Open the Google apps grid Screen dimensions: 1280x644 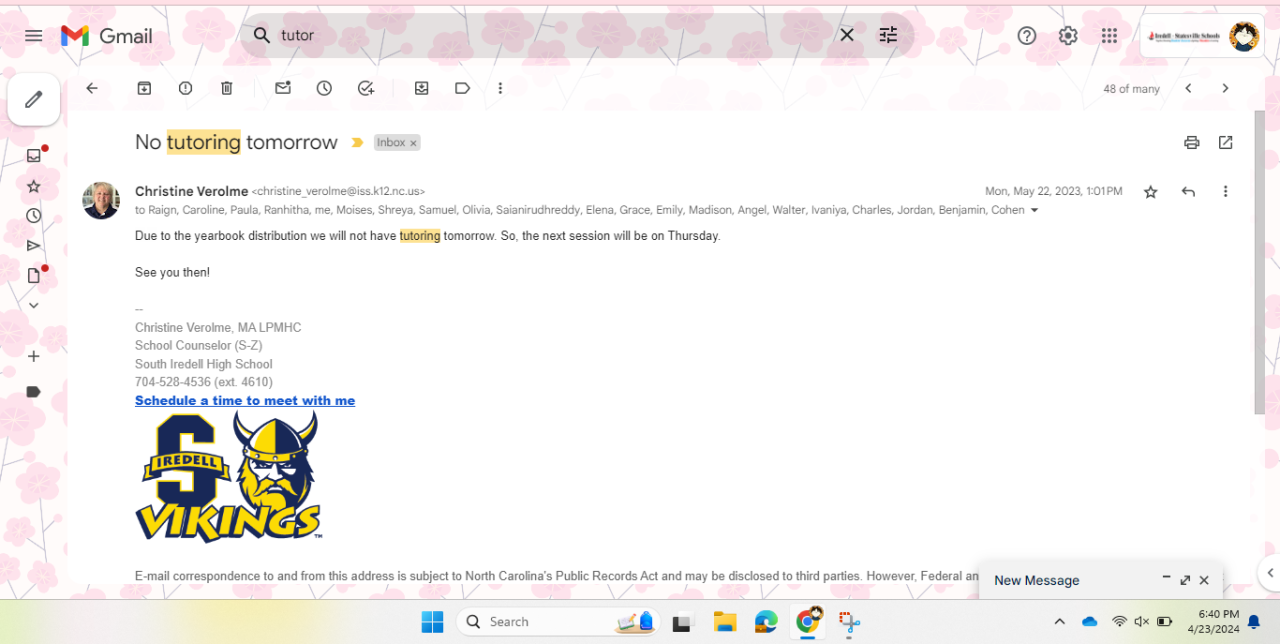(1109, 36)
